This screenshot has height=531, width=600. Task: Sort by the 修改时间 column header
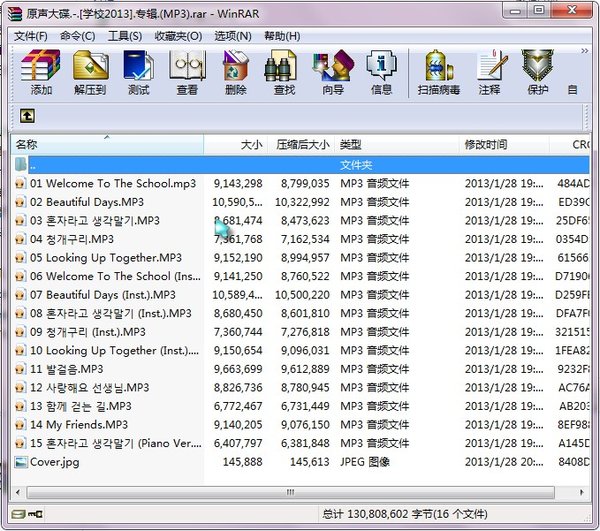click(504, 145)
